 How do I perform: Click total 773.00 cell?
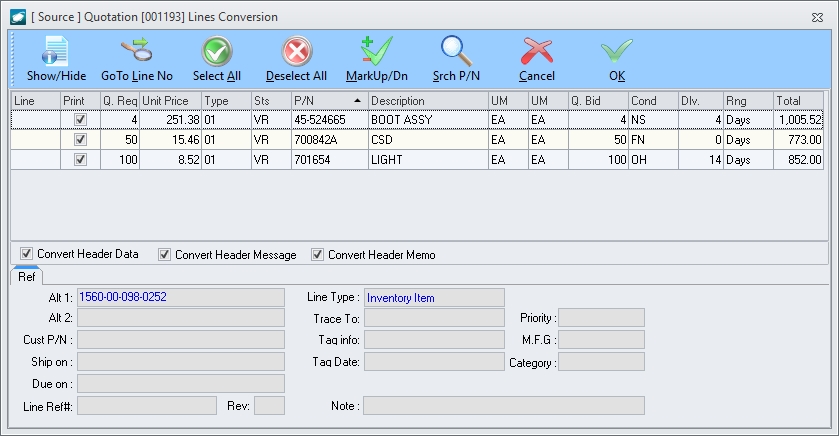(x=798, y=140)
